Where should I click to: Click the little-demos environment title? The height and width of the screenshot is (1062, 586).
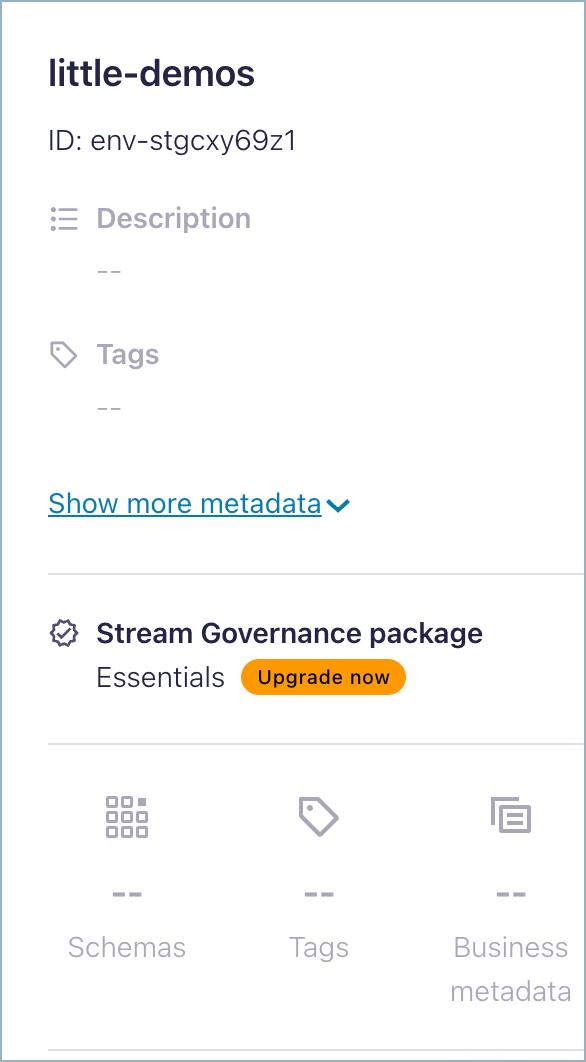click(152, 73)
